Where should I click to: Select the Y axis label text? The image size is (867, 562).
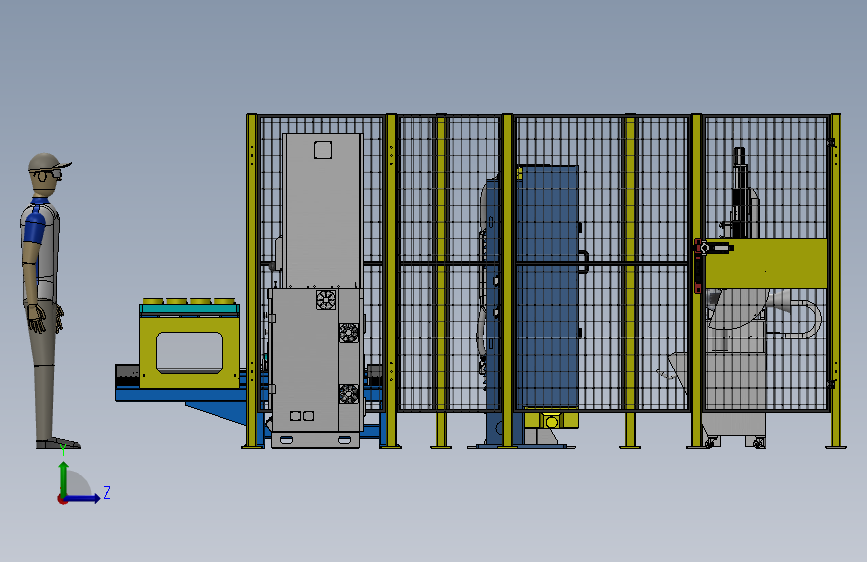63,449
